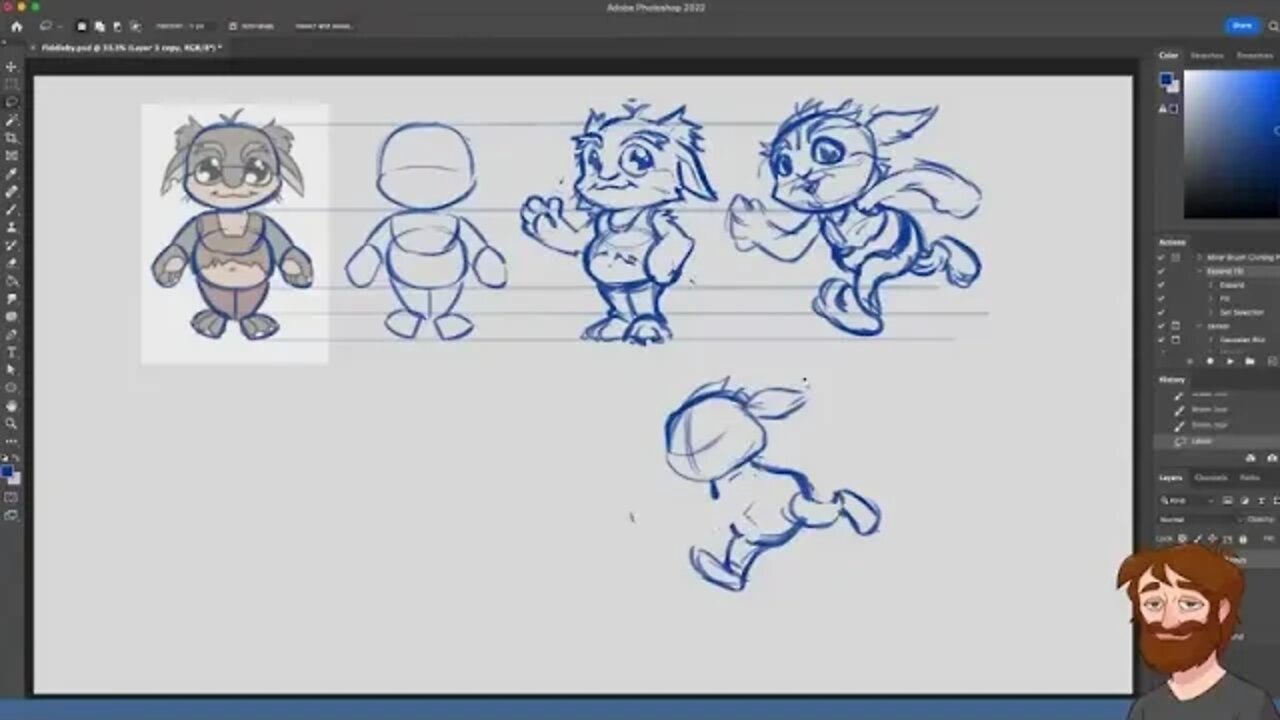Go to the Photoshop Home screen
Screen dimensions: 1280x720
(16, 26)
